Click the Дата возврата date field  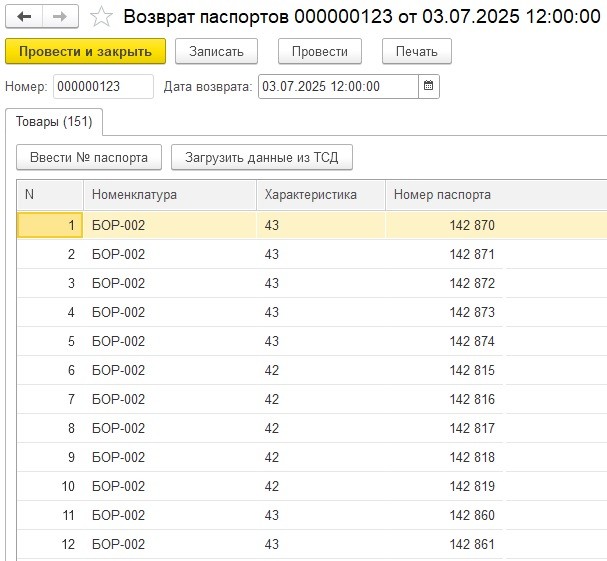(337, 87)
